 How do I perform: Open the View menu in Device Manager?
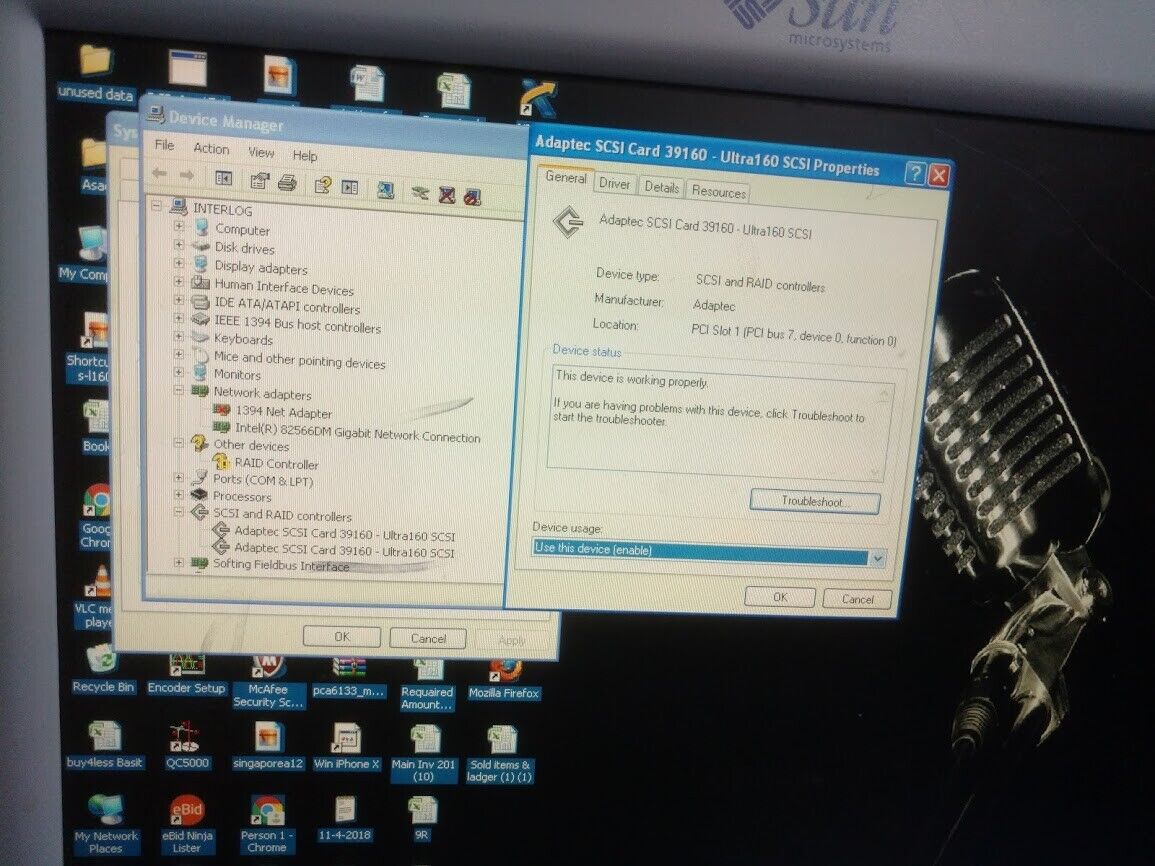[261, 152]
